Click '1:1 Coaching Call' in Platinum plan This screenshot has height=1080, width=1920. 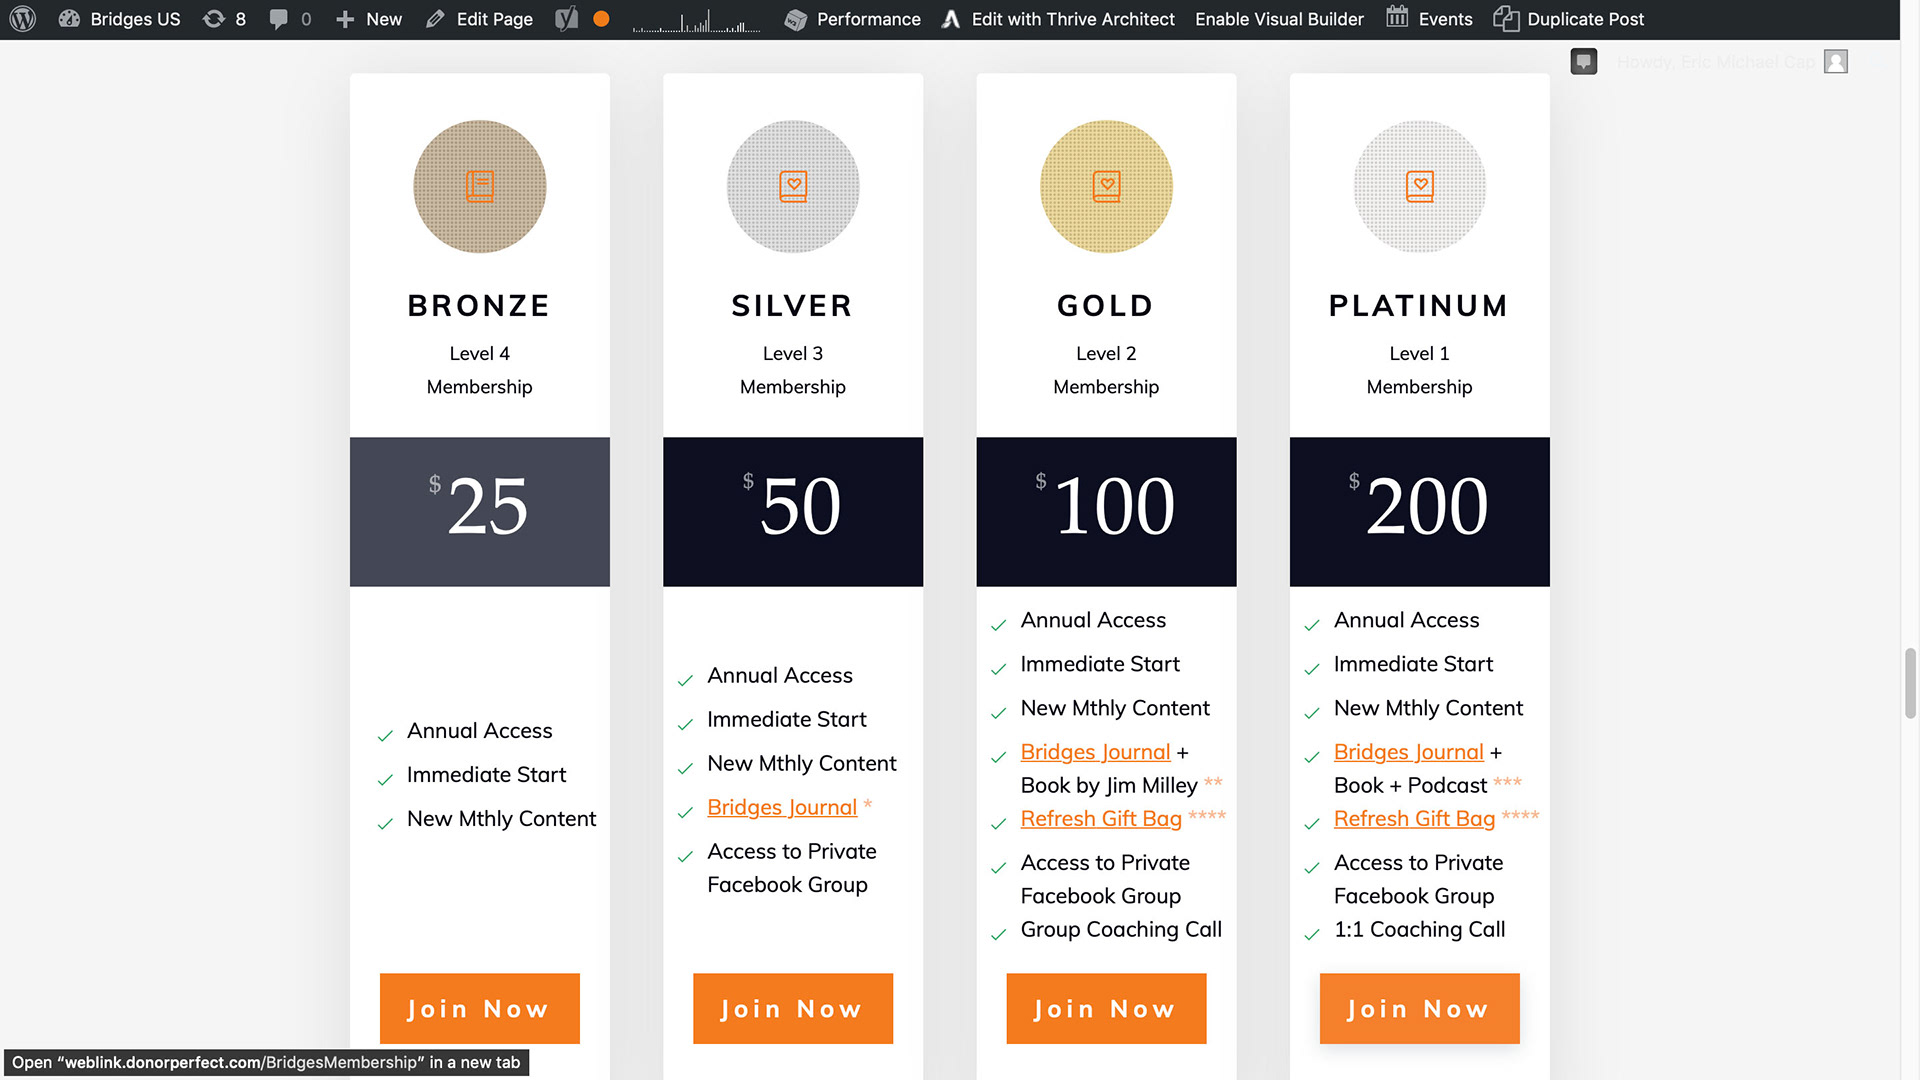point(1419,929)
